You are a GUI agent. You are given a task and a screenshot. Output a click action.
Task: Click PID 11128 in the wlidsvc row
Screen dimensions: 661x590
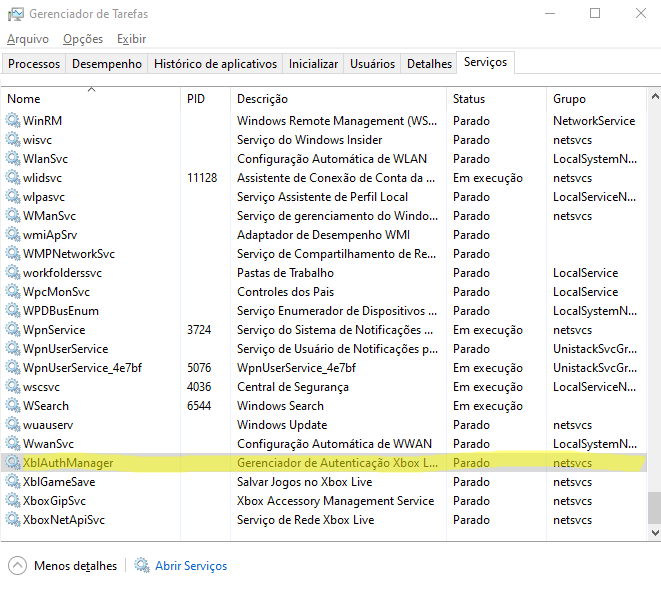pyautogui.click(x=202, y=178)
